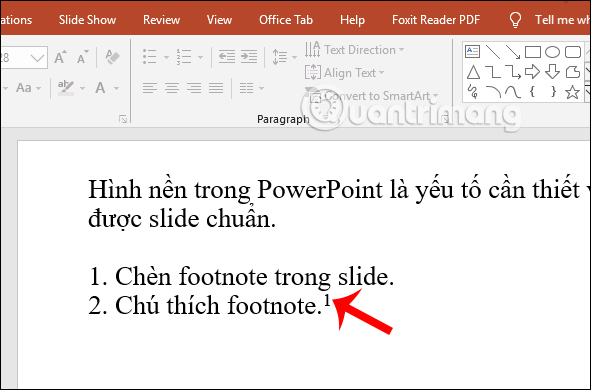The height and width of the screenshot is (390, 591).
Task: Select the Arrow line shape
Action: point(513,52)
